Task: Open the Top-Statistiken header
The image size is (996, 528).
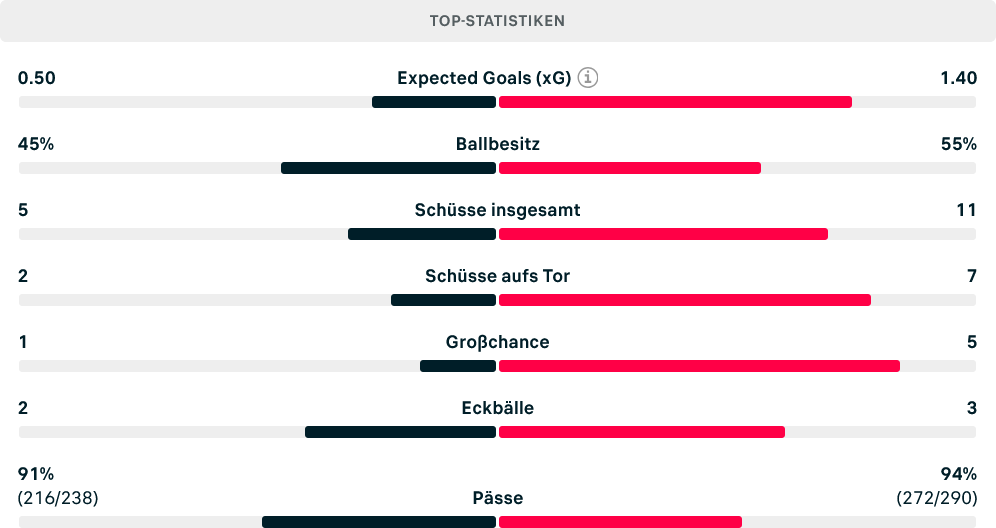Action: [x=497, y=21]
